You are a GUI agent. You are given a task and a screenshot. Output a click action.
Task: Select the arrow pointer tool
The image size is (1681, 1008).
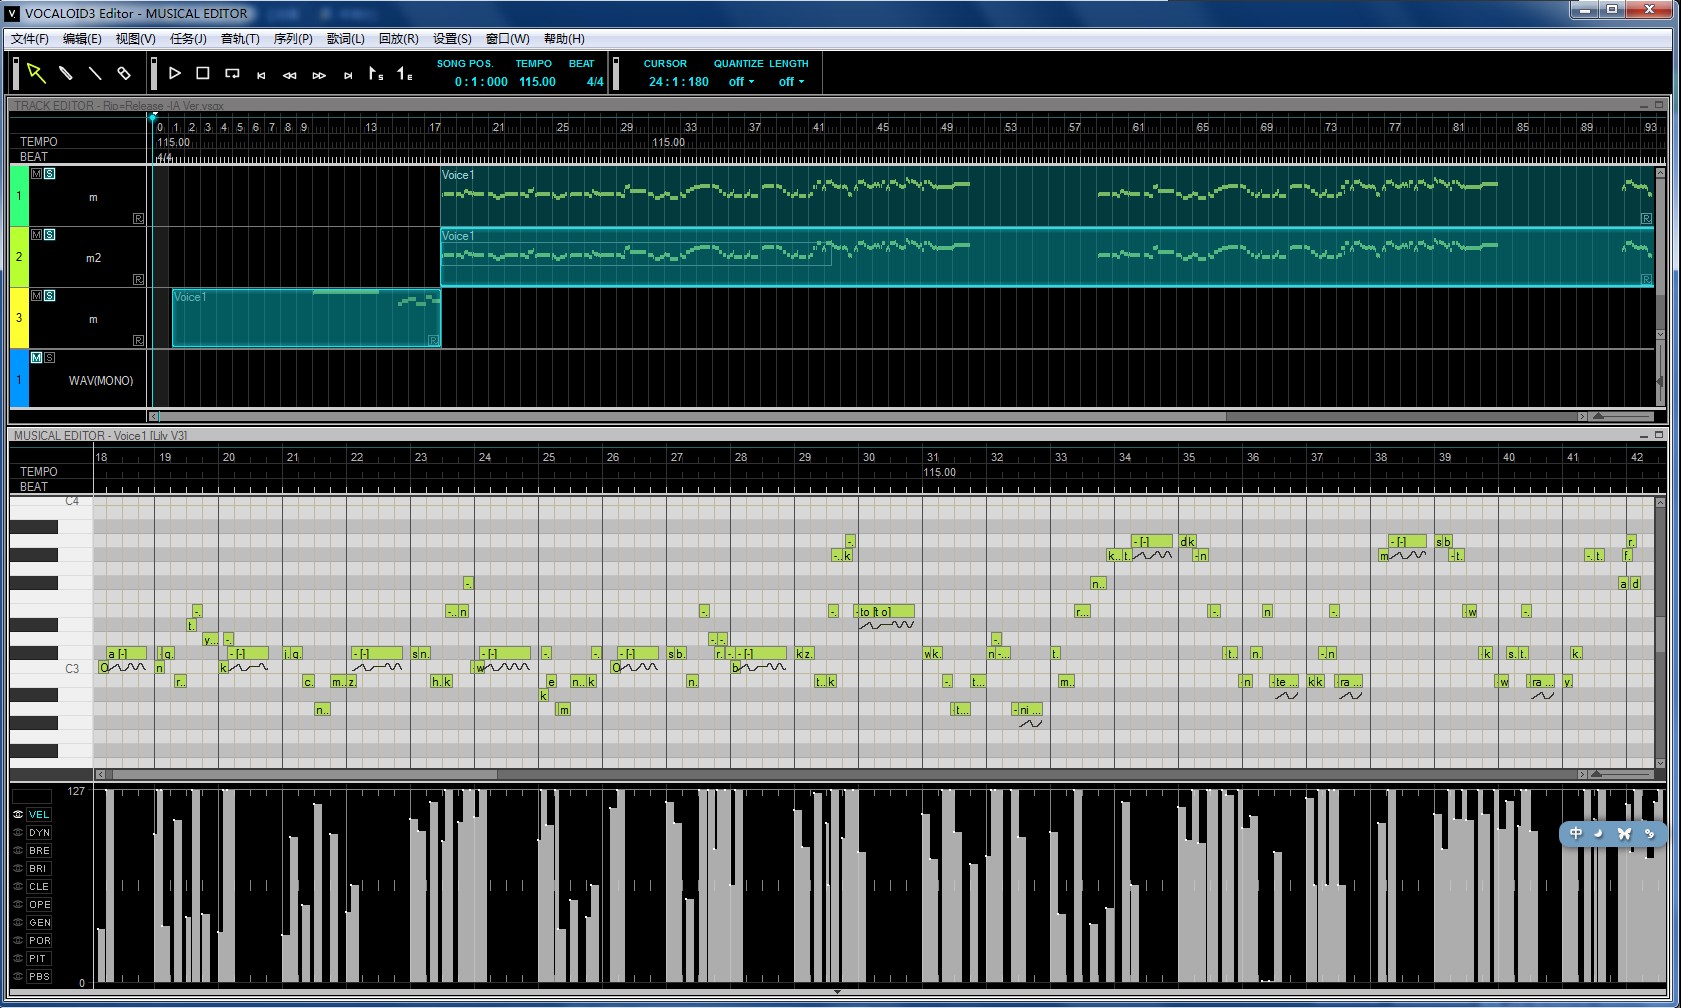coord(36,73)
